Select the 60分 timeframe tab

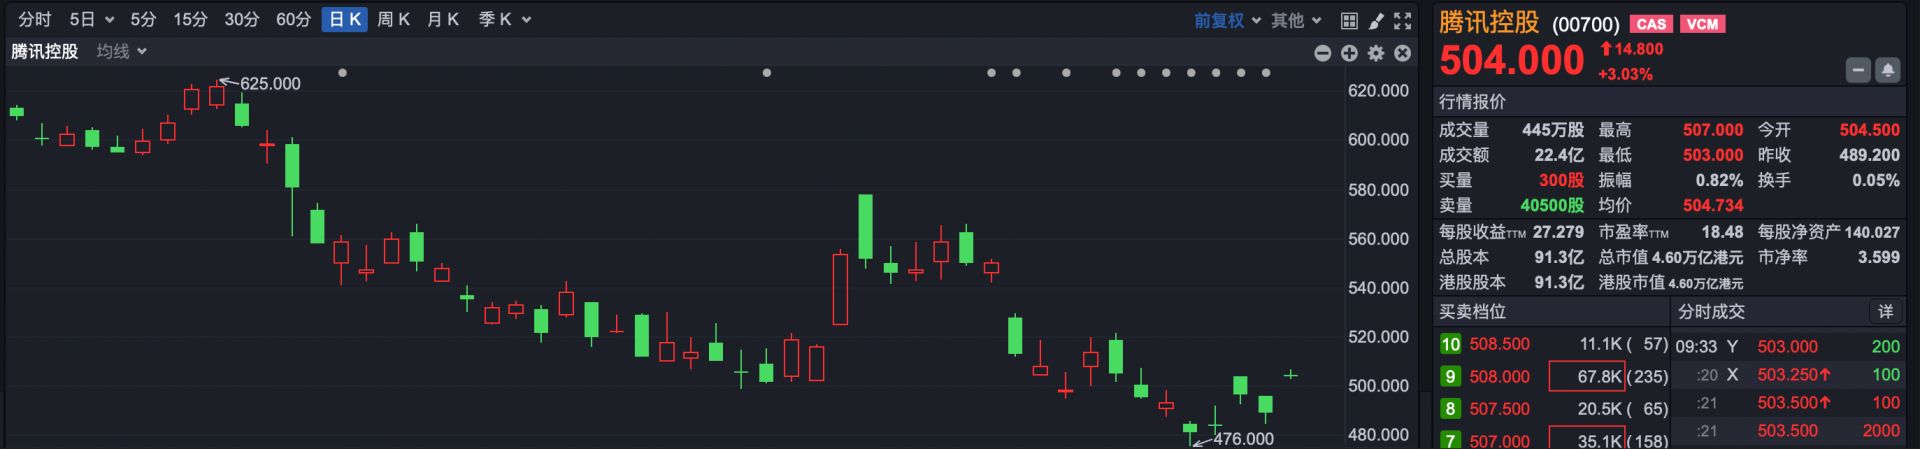pos(293,20)
